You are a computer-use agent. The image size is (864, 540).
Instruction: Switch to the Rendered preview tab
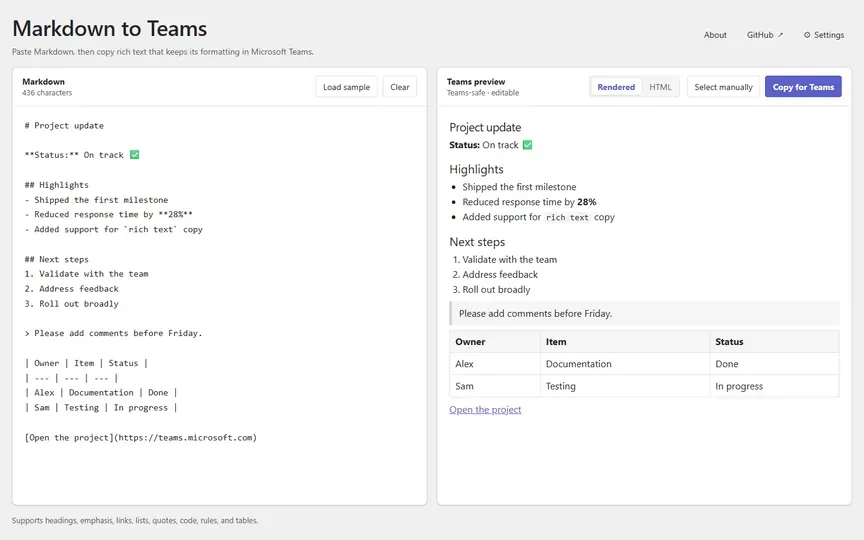616,87
